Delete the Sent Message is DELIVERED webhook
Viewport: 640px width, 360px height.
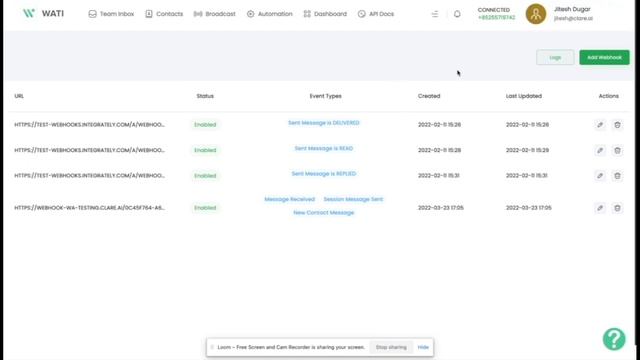(x=617, y=125)
